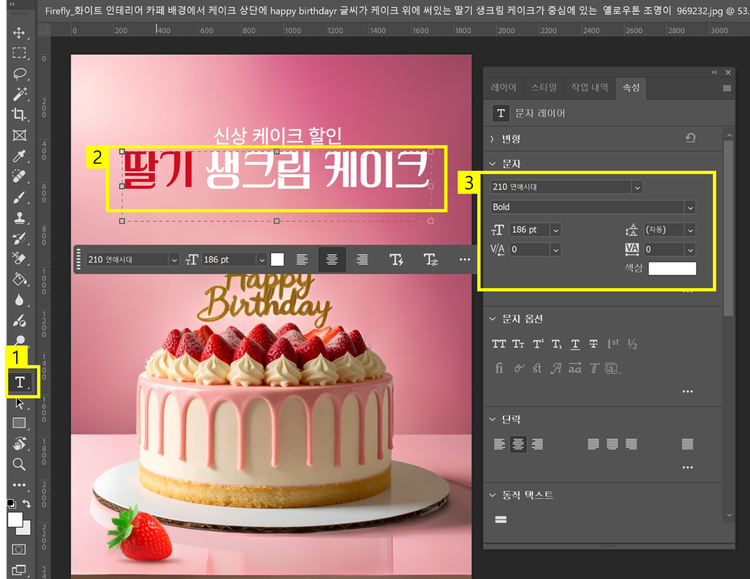Collapse the 단락 section
The height and width of the screenshot is (579, 750).
492,419
